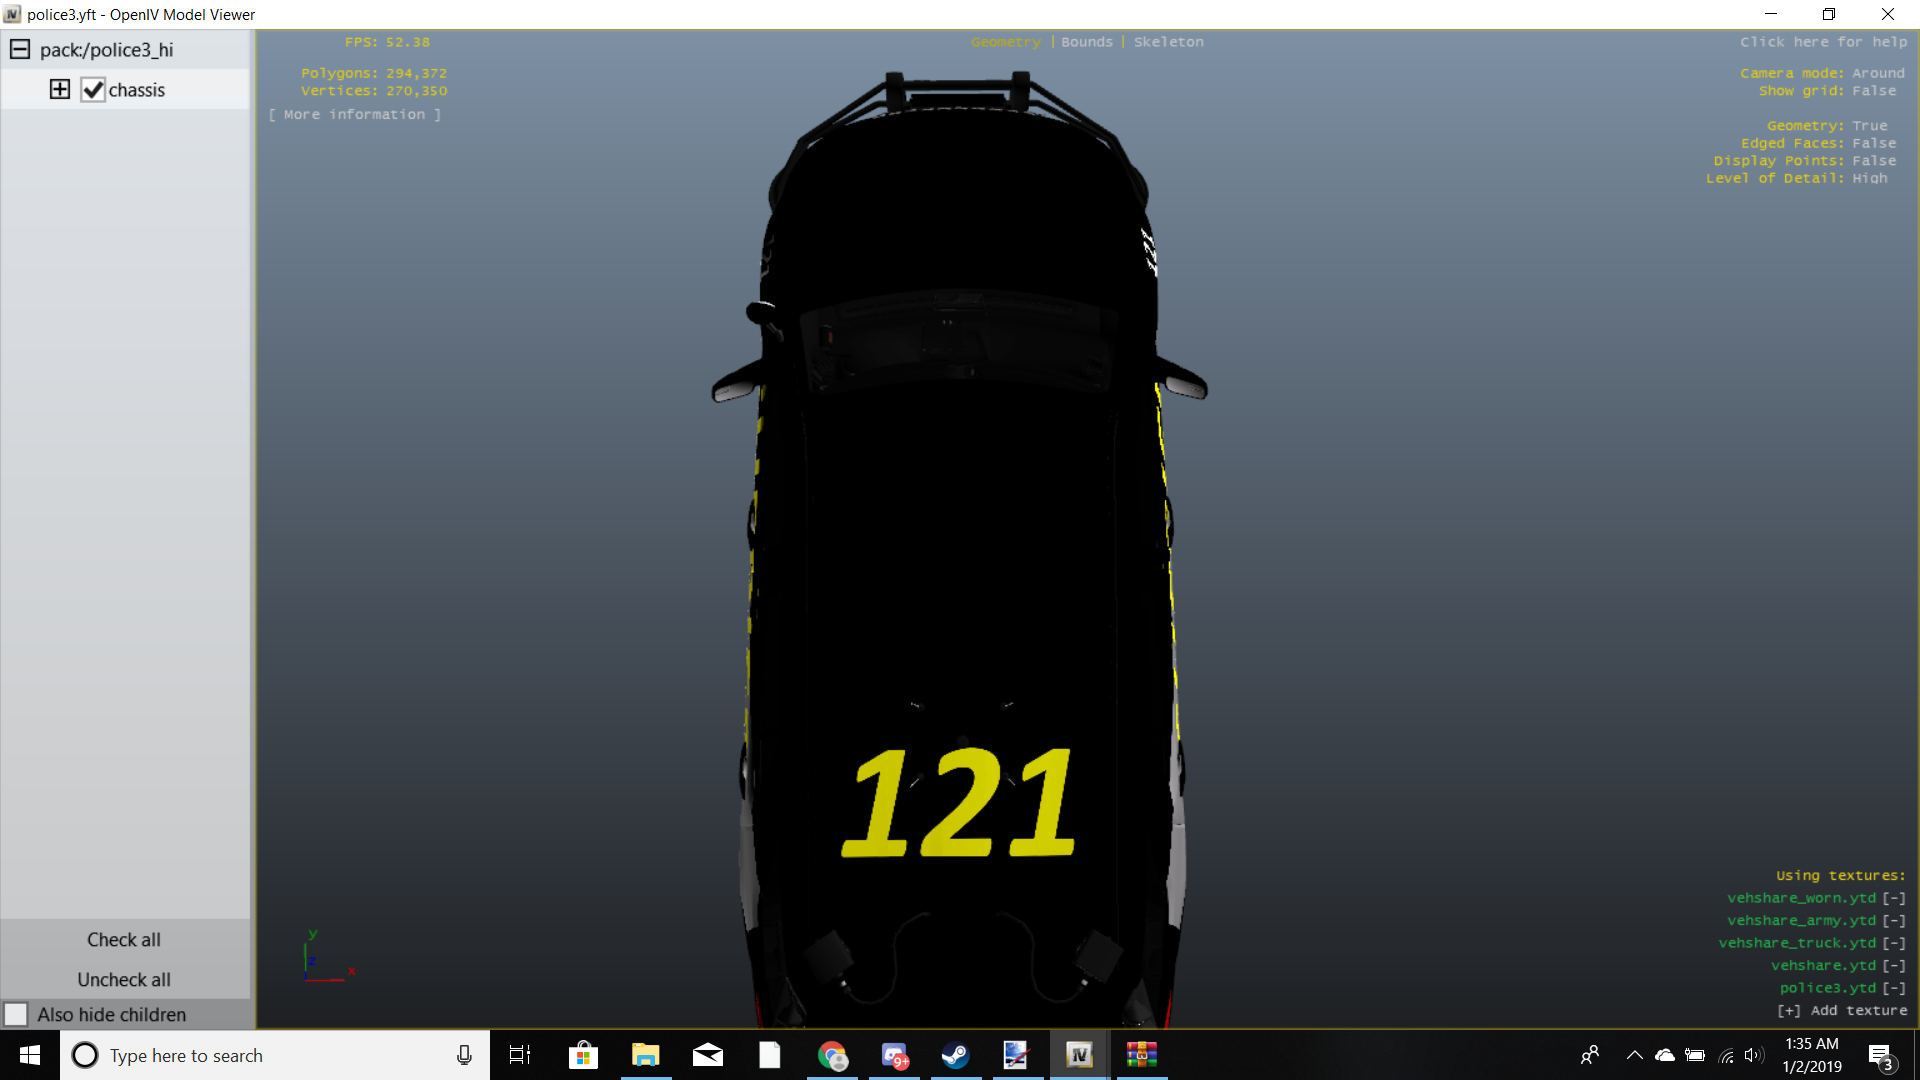Open Windows Start menu icon
This screenshot has height=1080, width=1920.
tap(29, 1055)
